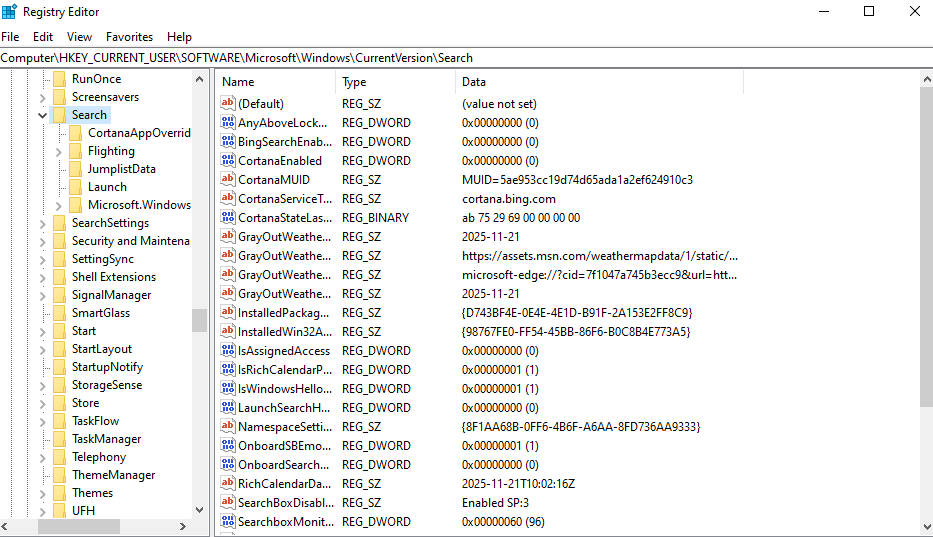The image size is (933, 537).
Task: Sort values by the Name column header
Action: 275,82
